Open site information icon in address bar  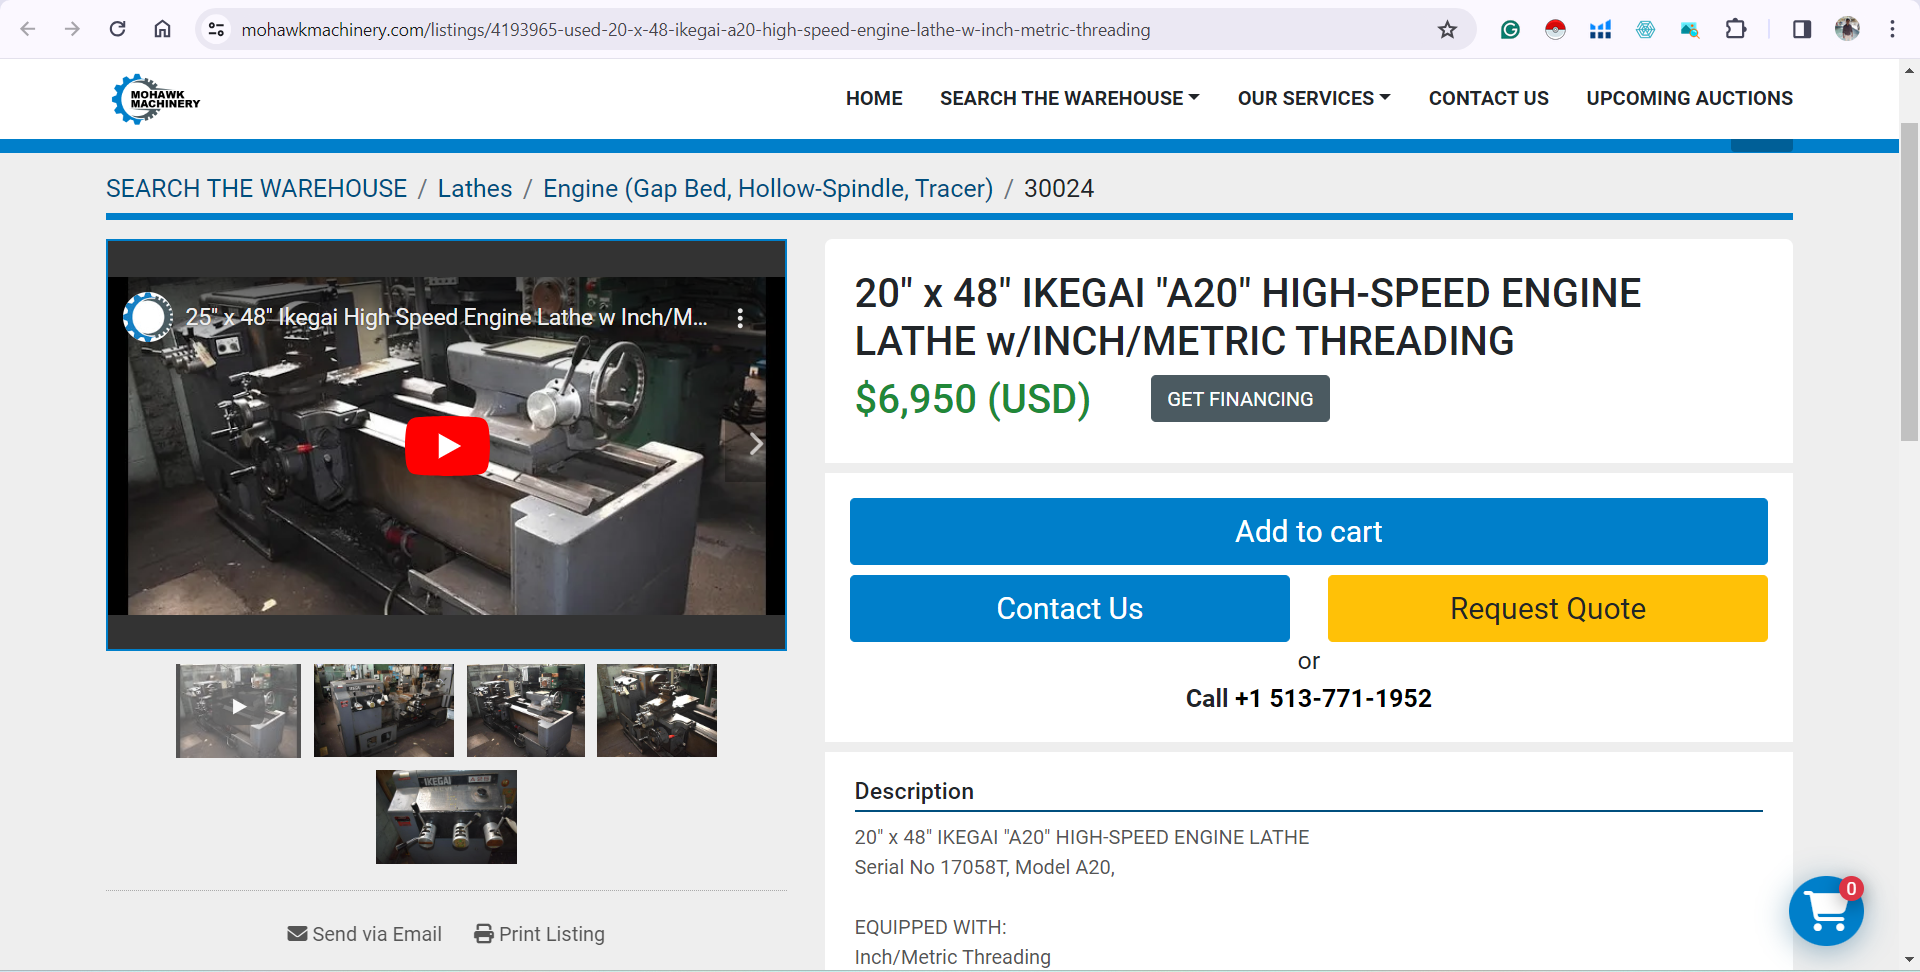216,29
